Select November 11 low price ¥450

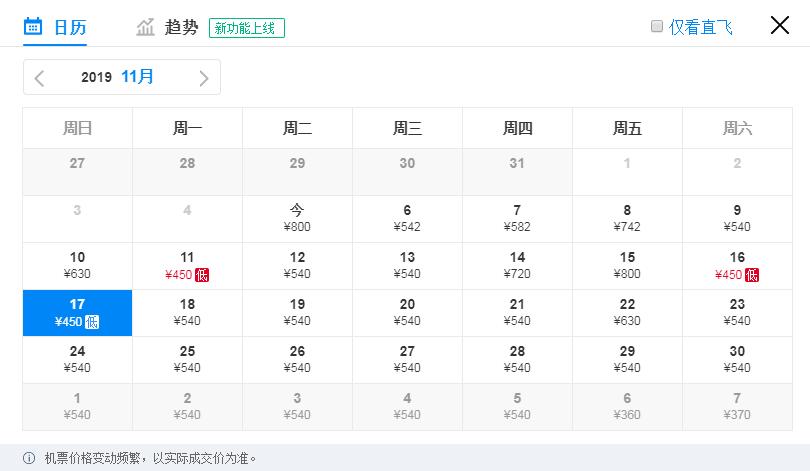pyautogui.click(x=187, y=266)
